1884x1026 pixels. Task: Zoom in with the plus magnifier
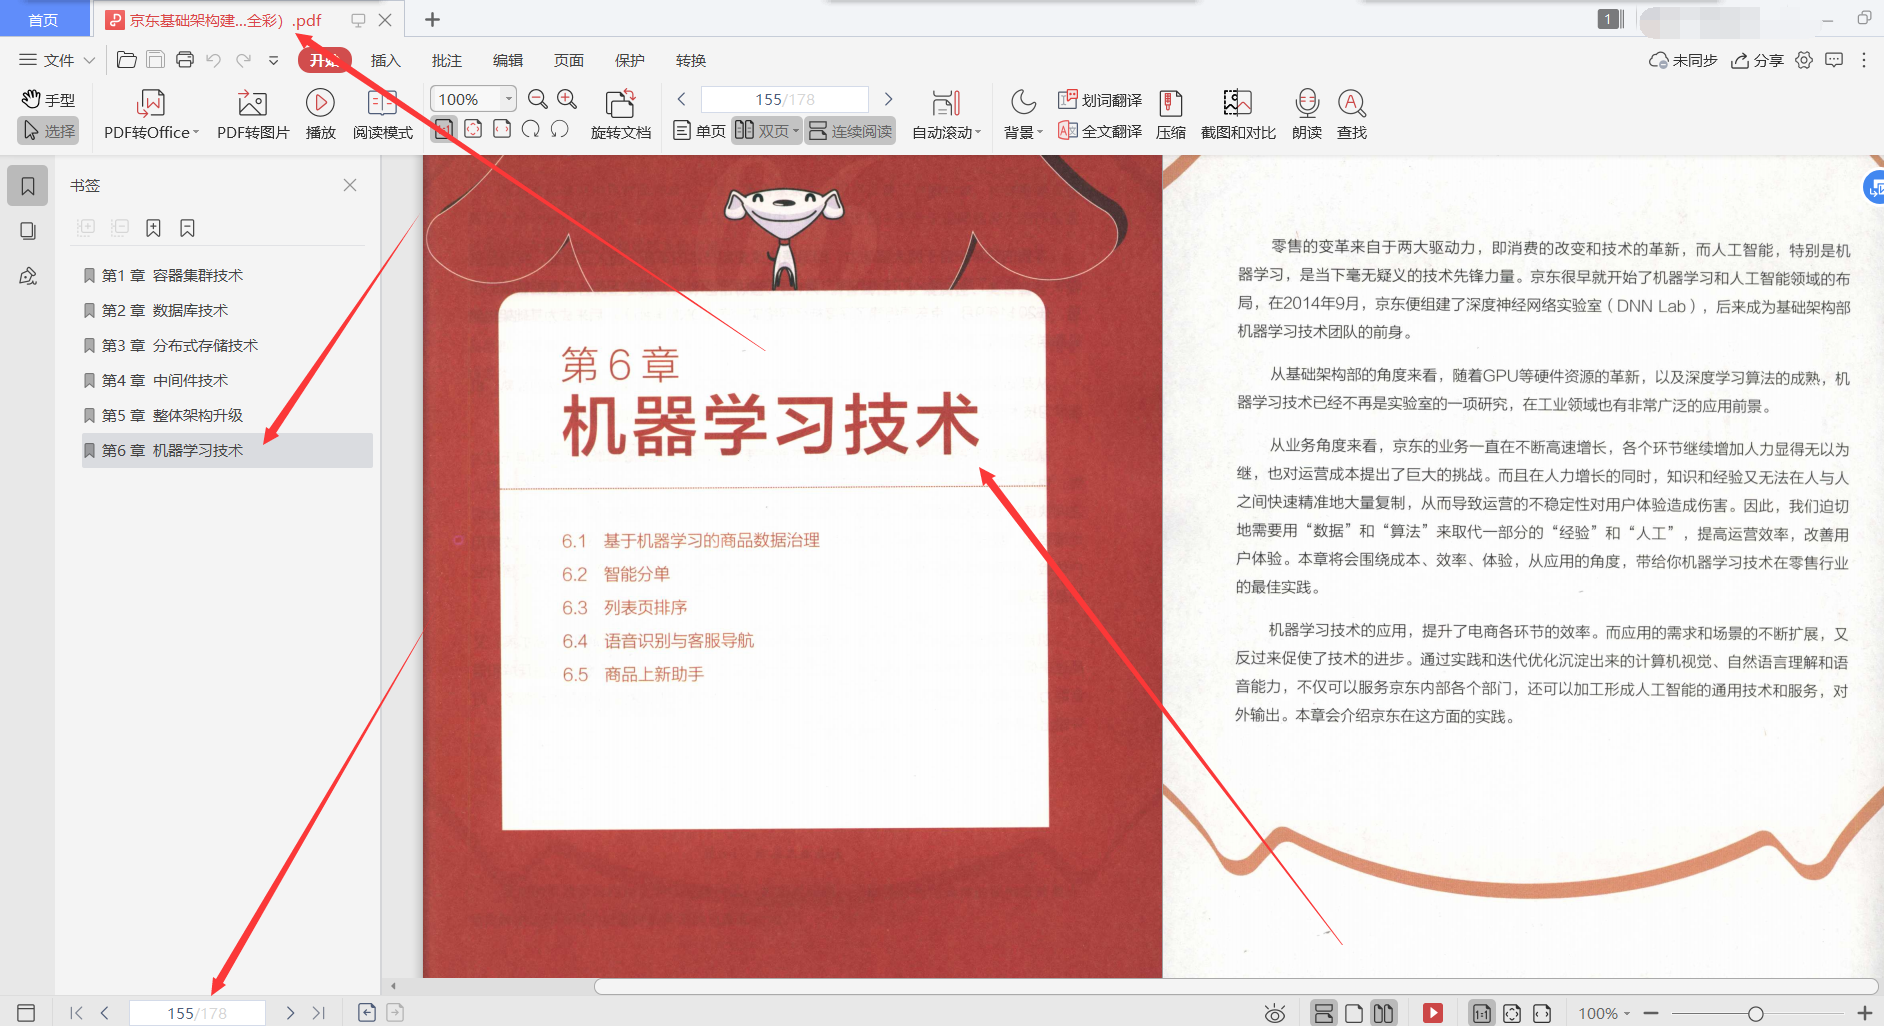[x=567, y=99]
